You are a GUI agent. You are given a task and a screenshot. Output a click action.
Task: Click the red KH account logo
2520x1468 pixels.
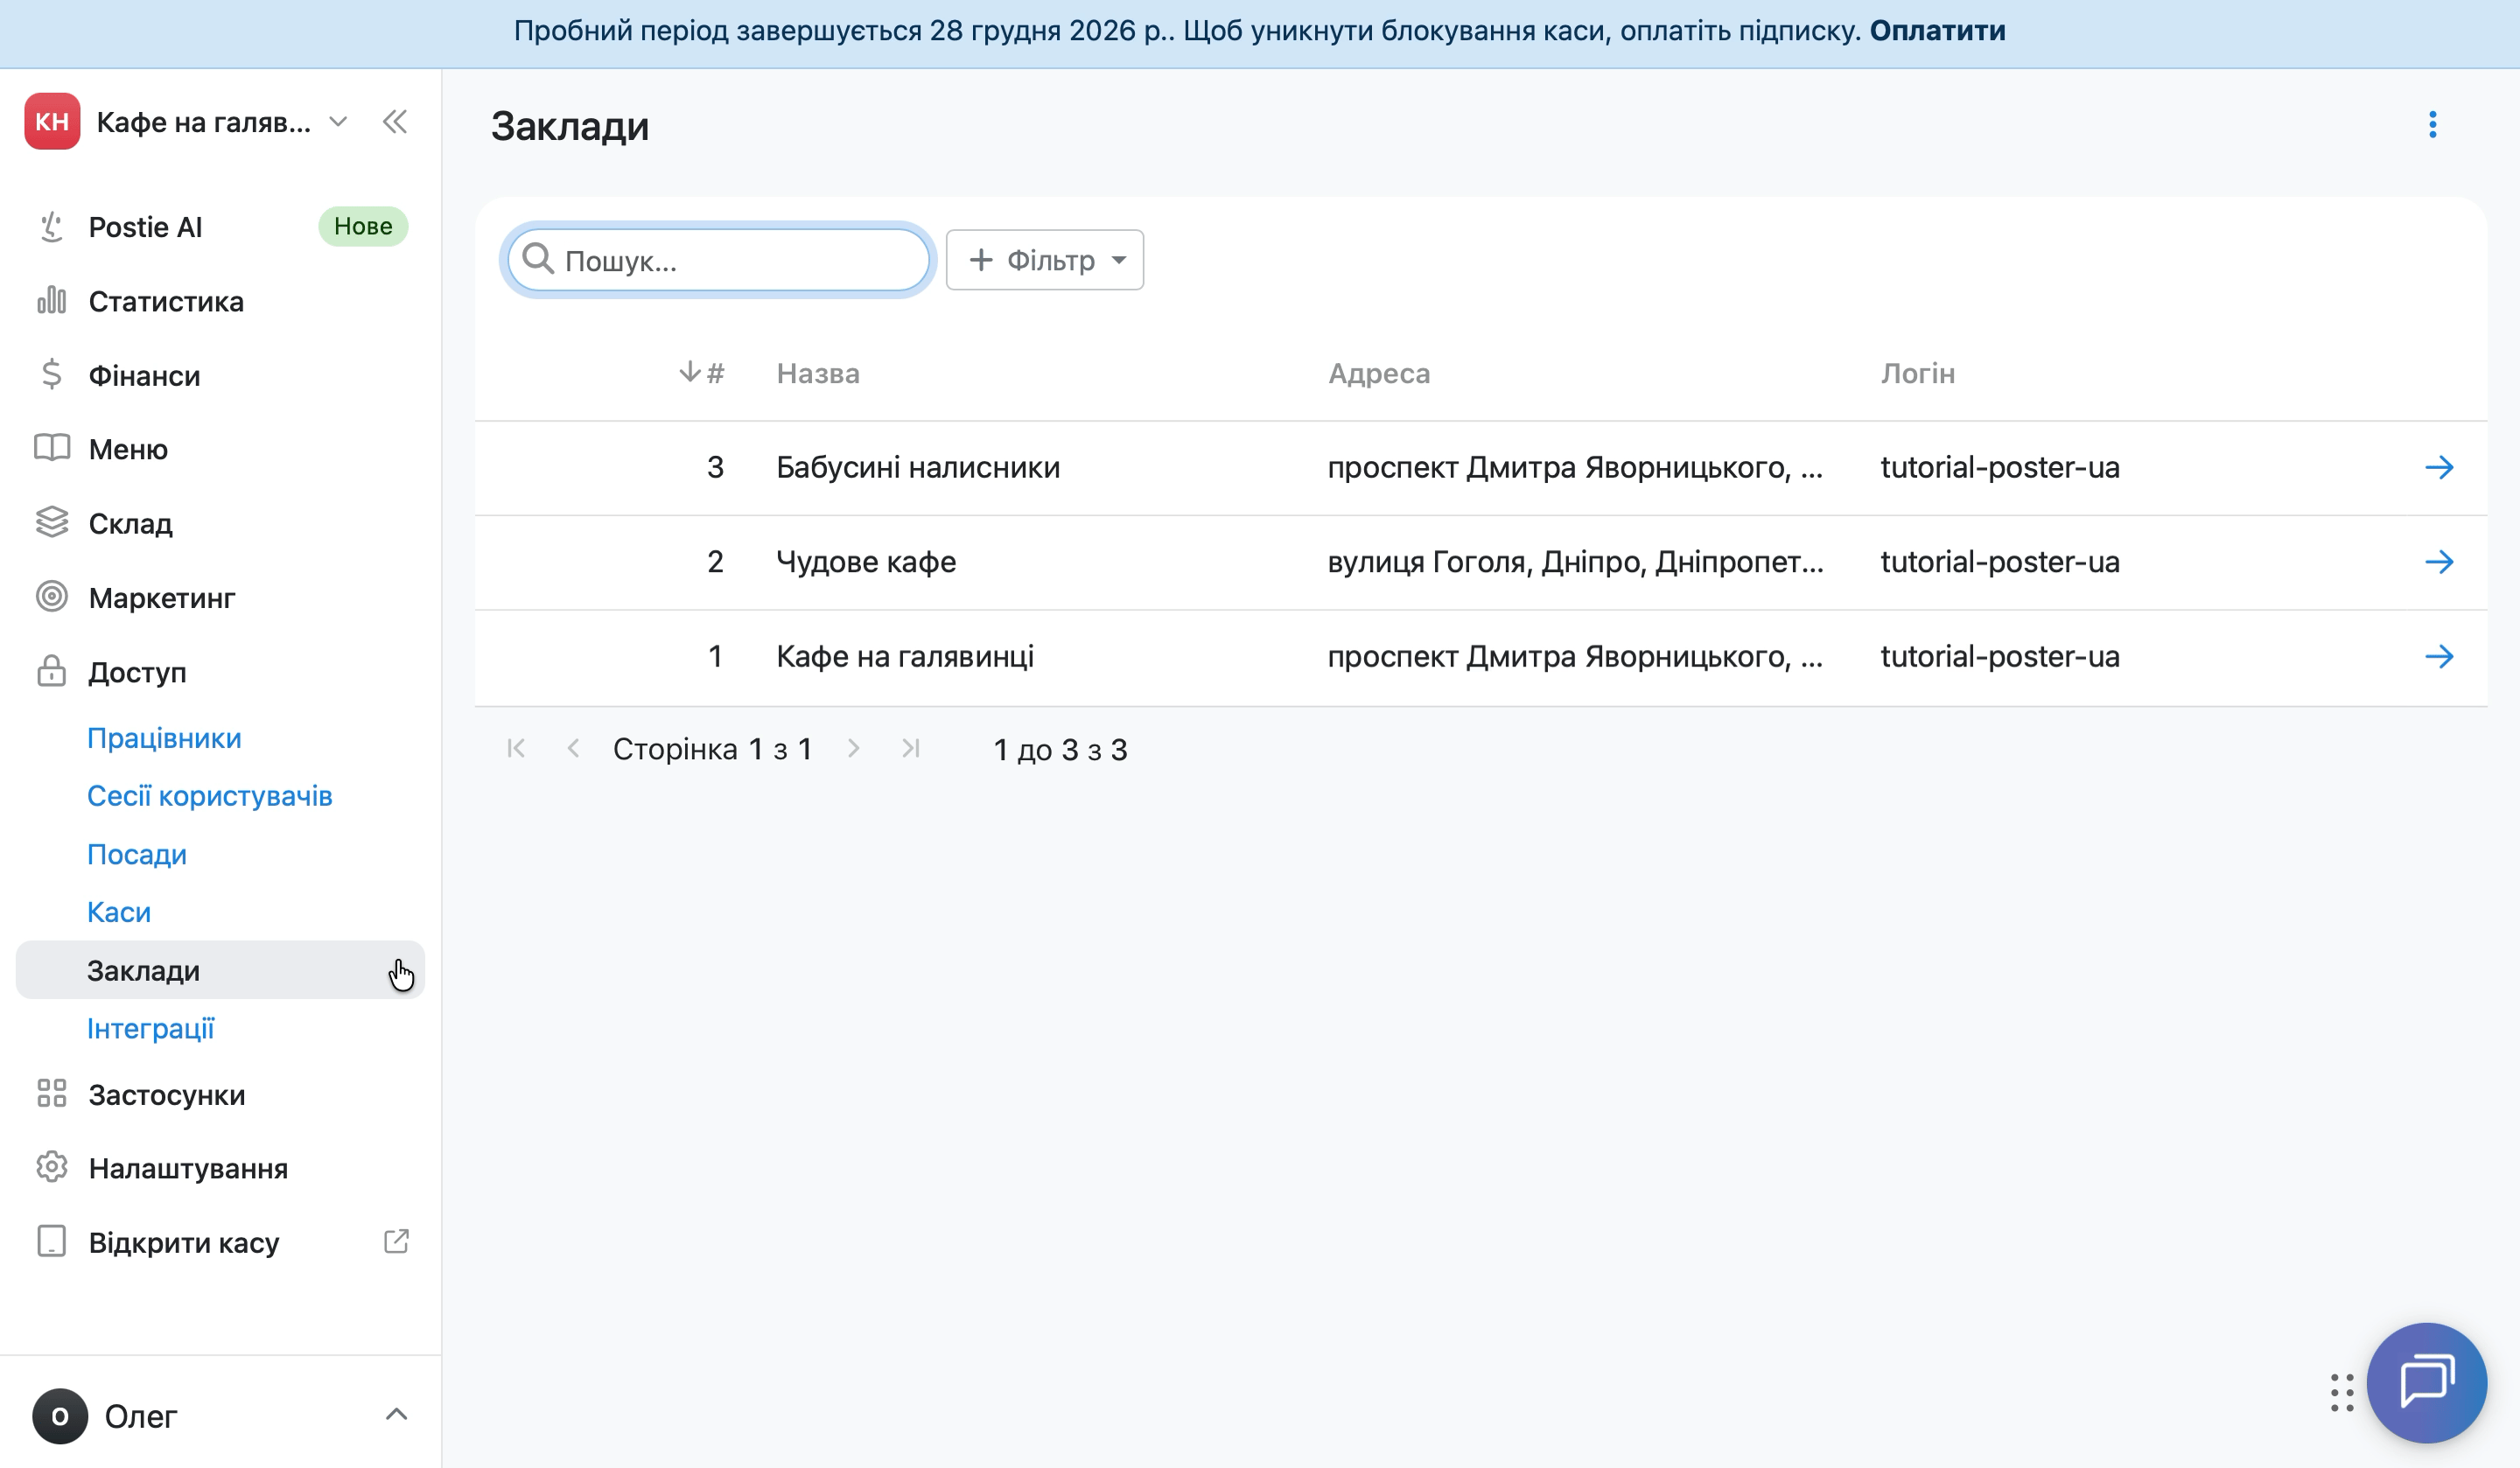pos(52,122)
